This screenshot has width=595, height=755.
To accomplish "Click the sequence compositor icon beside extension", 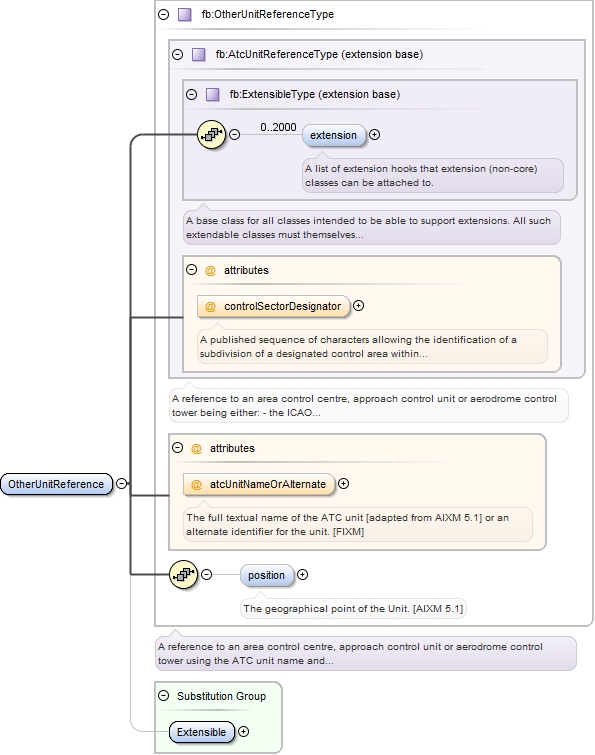I will (x=211, y=134).
